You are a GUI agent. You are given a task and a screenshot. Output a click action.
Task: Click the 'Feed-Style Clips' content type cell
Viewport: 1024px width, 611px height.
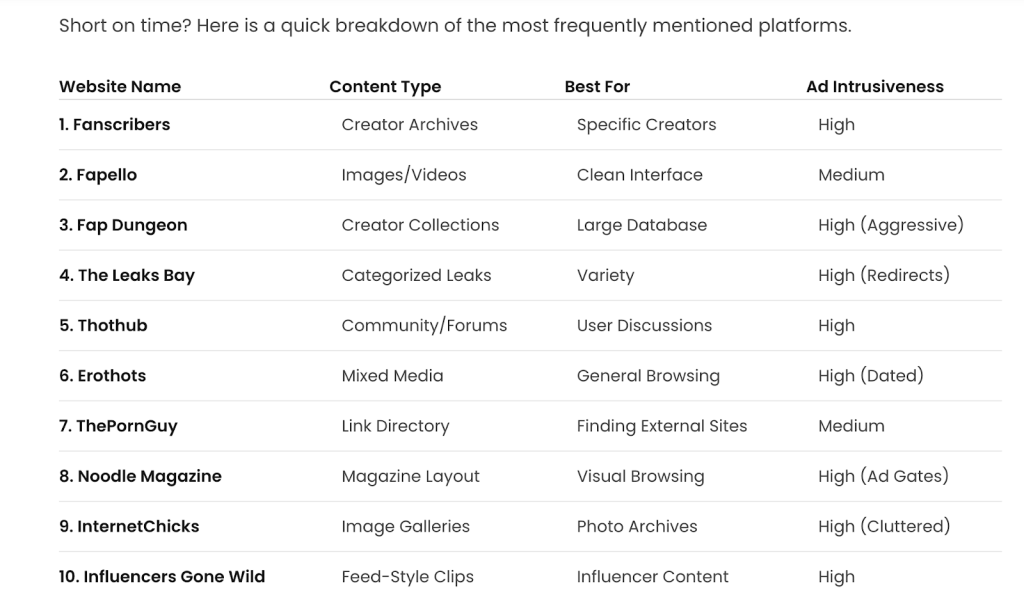(407, 576)
